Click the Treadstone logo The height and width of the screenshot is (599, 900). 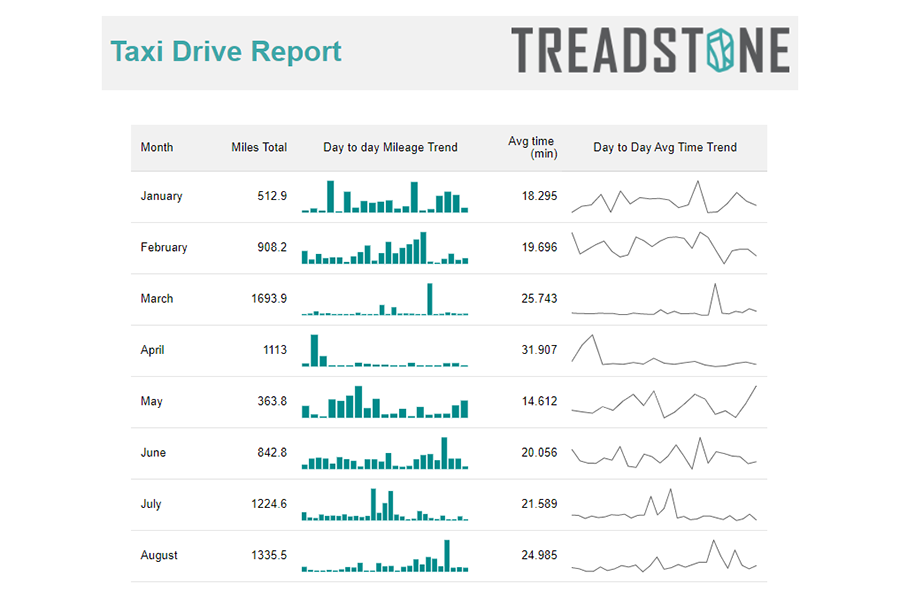click(x=650, y=50)
